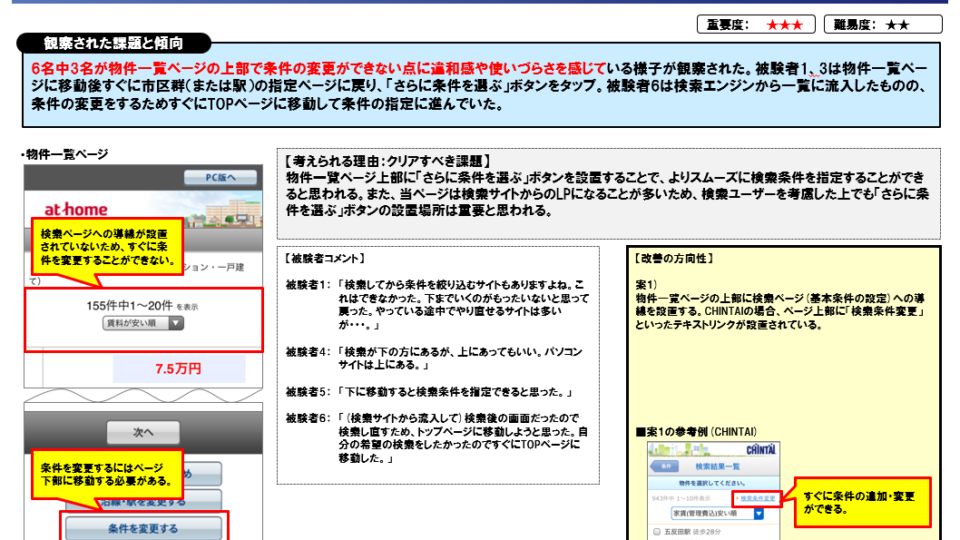960x540 pixels.
Task: Click the CHINTAI logo in reference example
Action: pyautogui.click(x=760, y=450)
